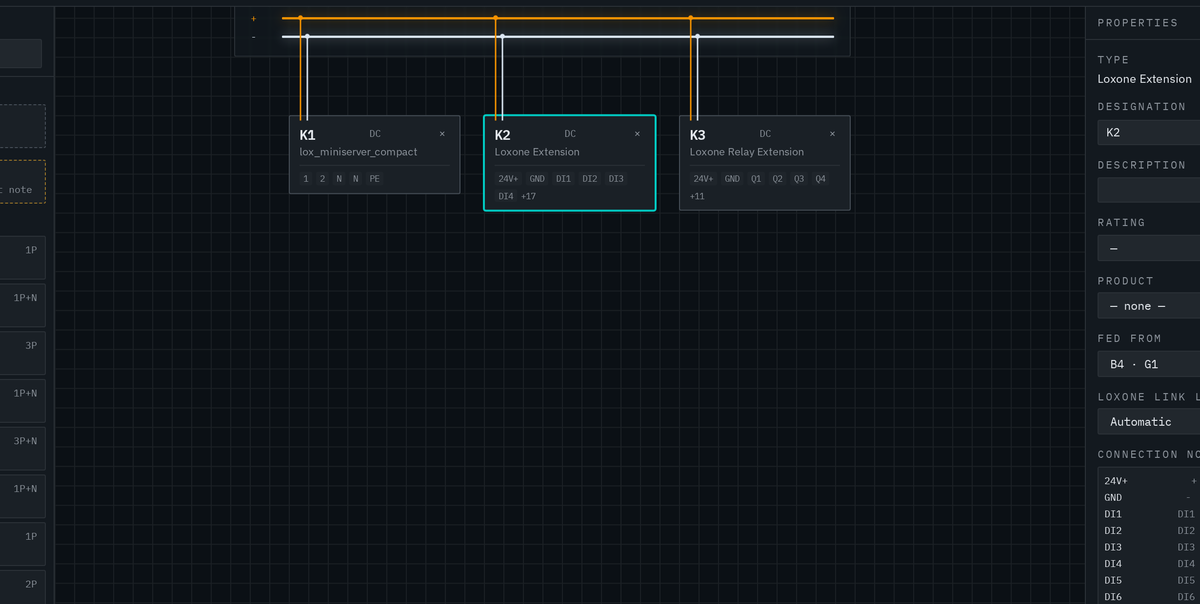Viewport: 1200px width, 604px height.
Task: Click the DI4 terminal on K2 card
Action: click(506, 196)
